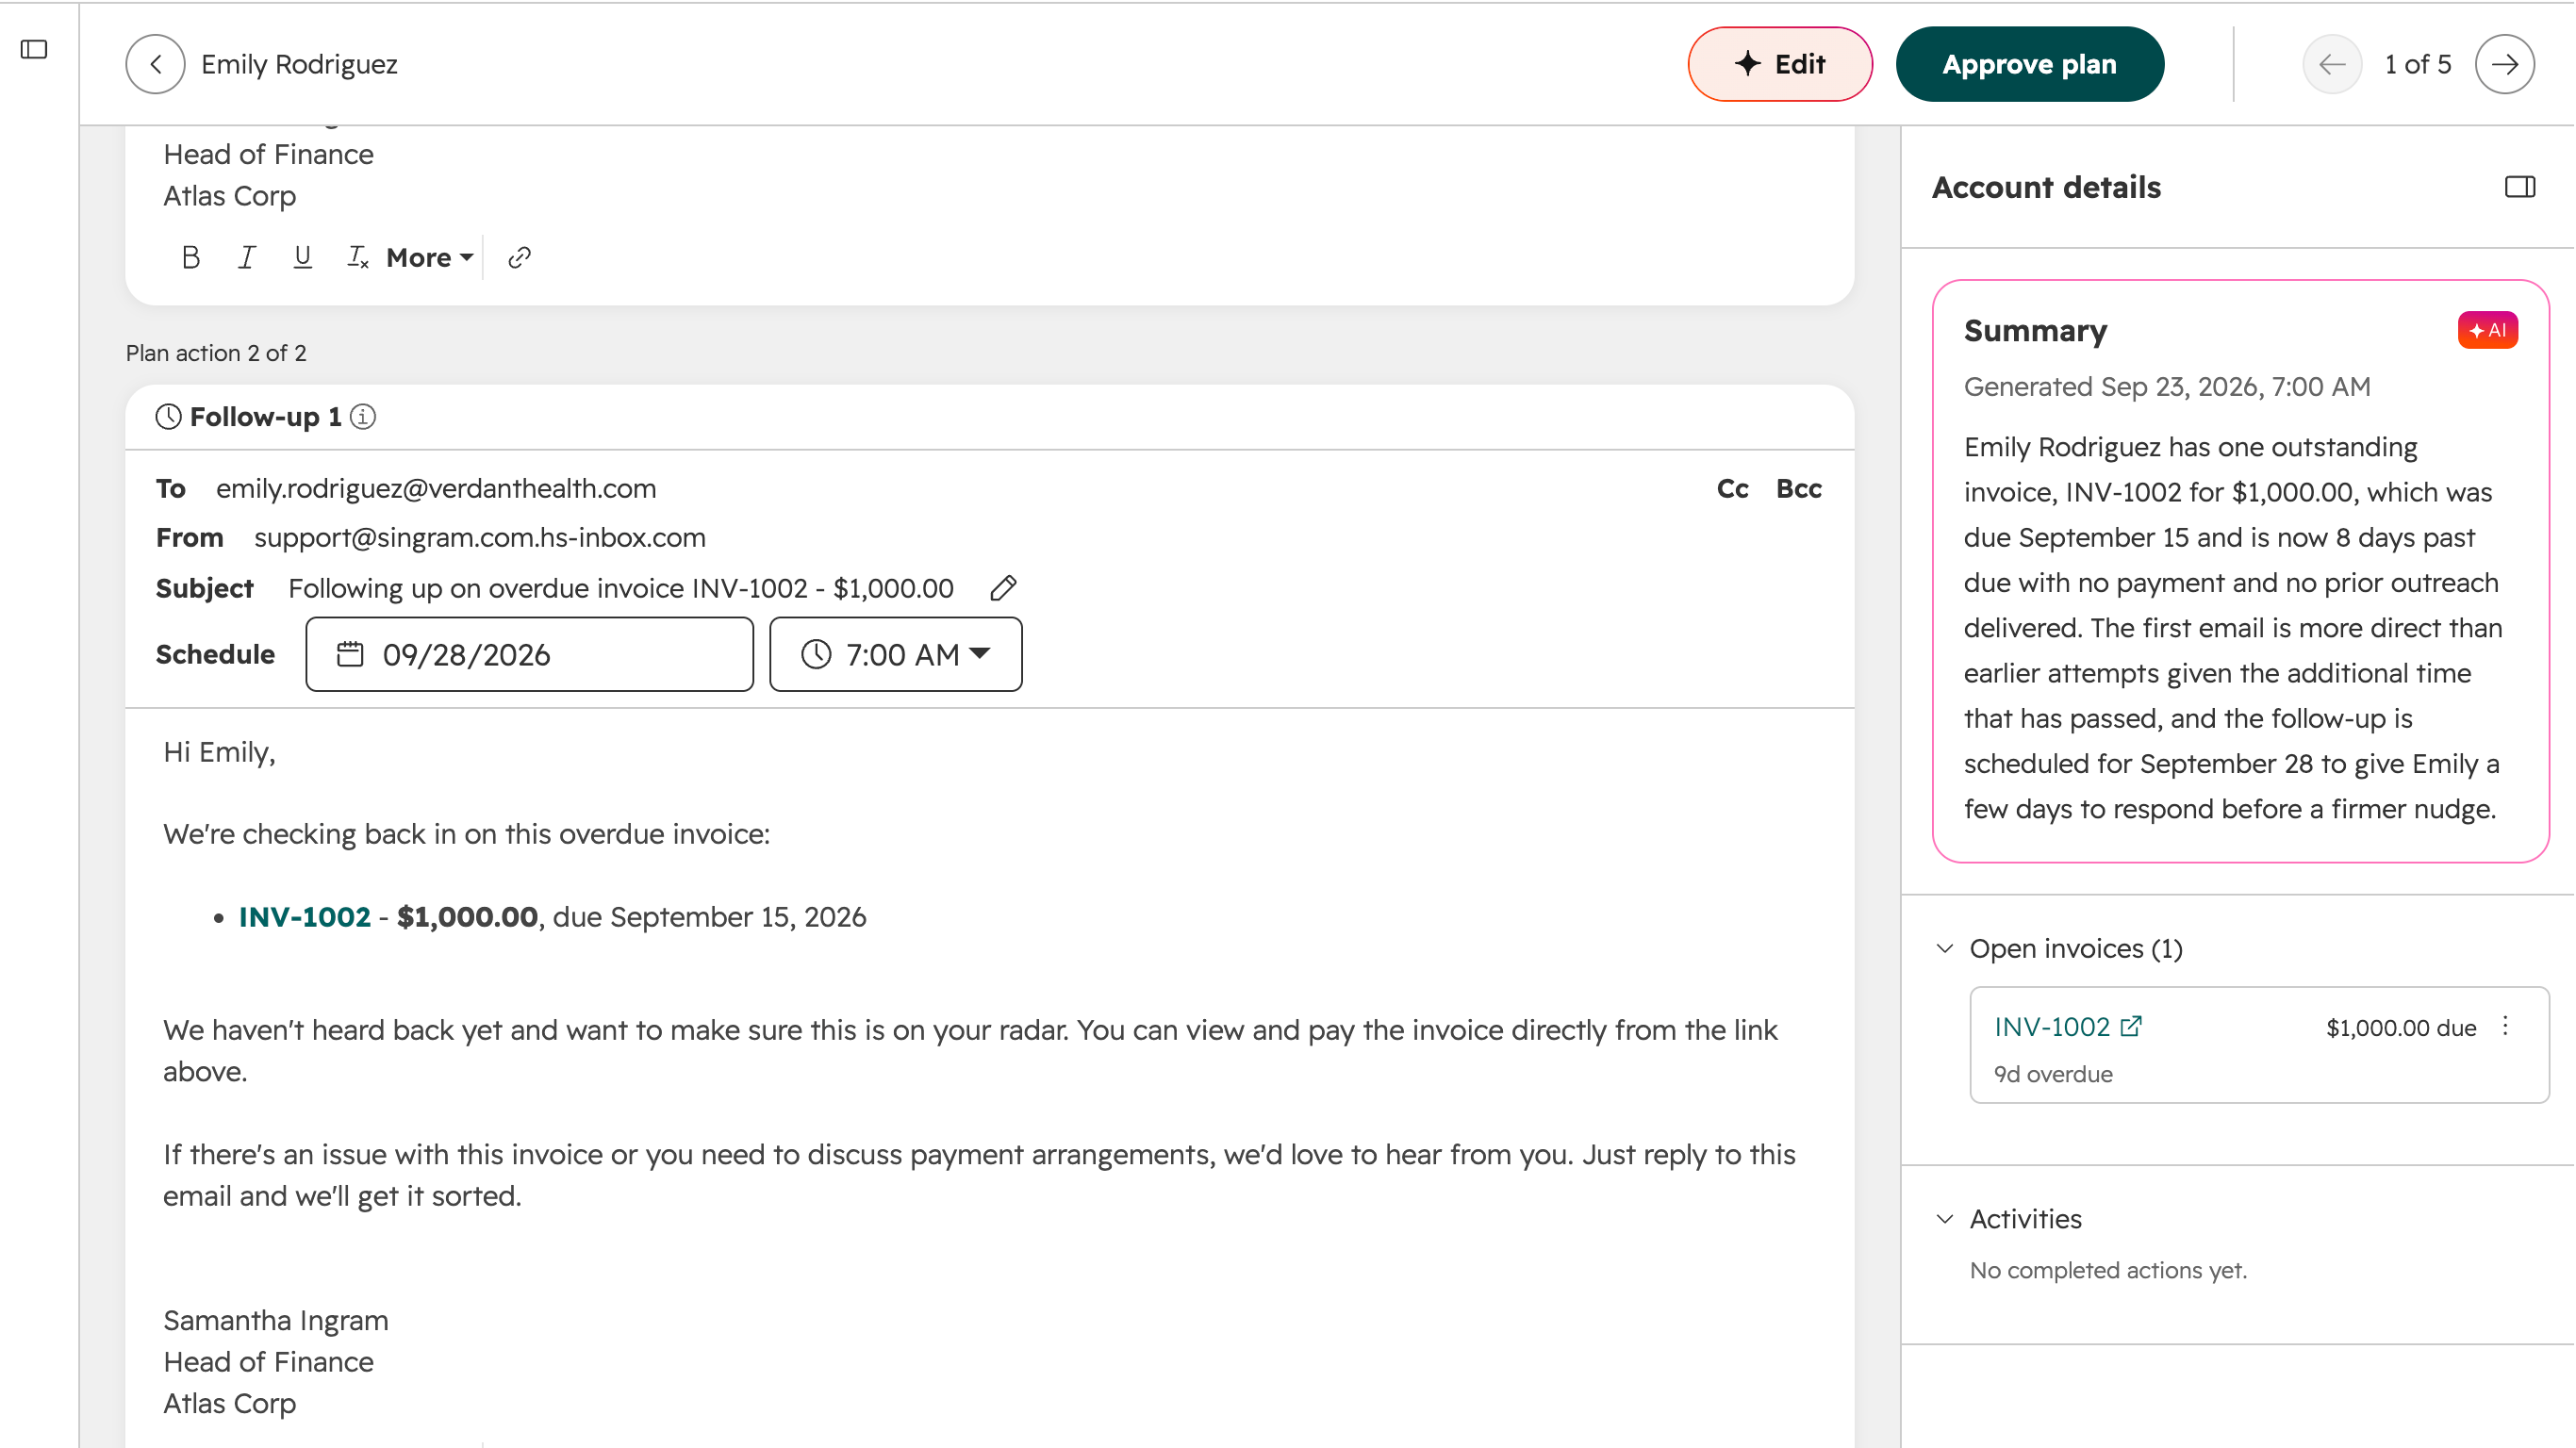Apply underline formatting

point(302,258)
